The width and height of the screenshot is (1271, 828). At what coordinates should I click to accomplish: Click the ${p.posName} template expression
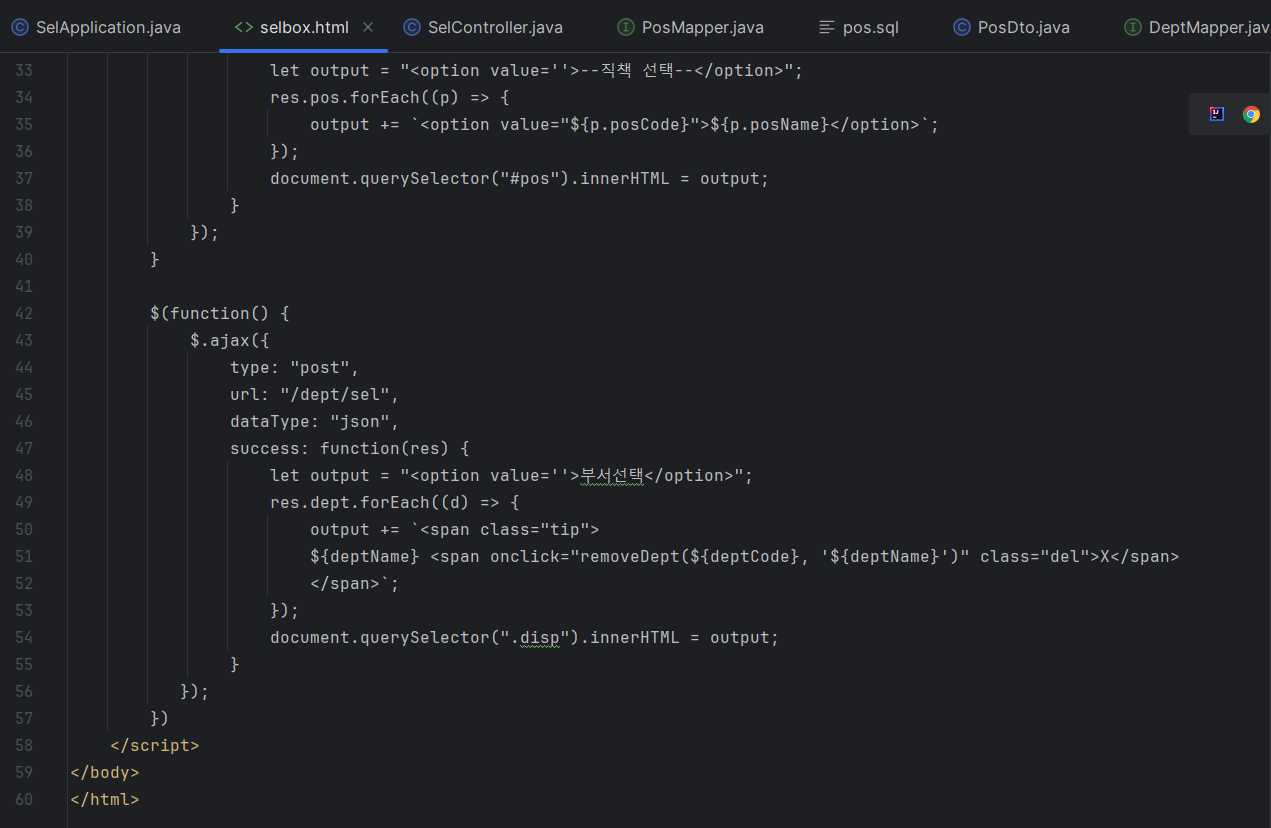pos(770,124)
